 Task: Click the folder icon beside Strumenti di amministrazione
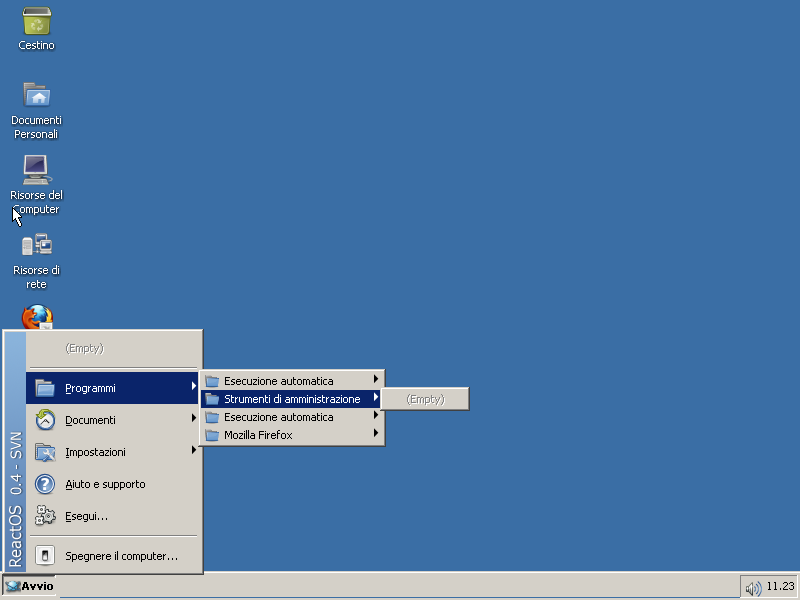[x=212, y=399]
